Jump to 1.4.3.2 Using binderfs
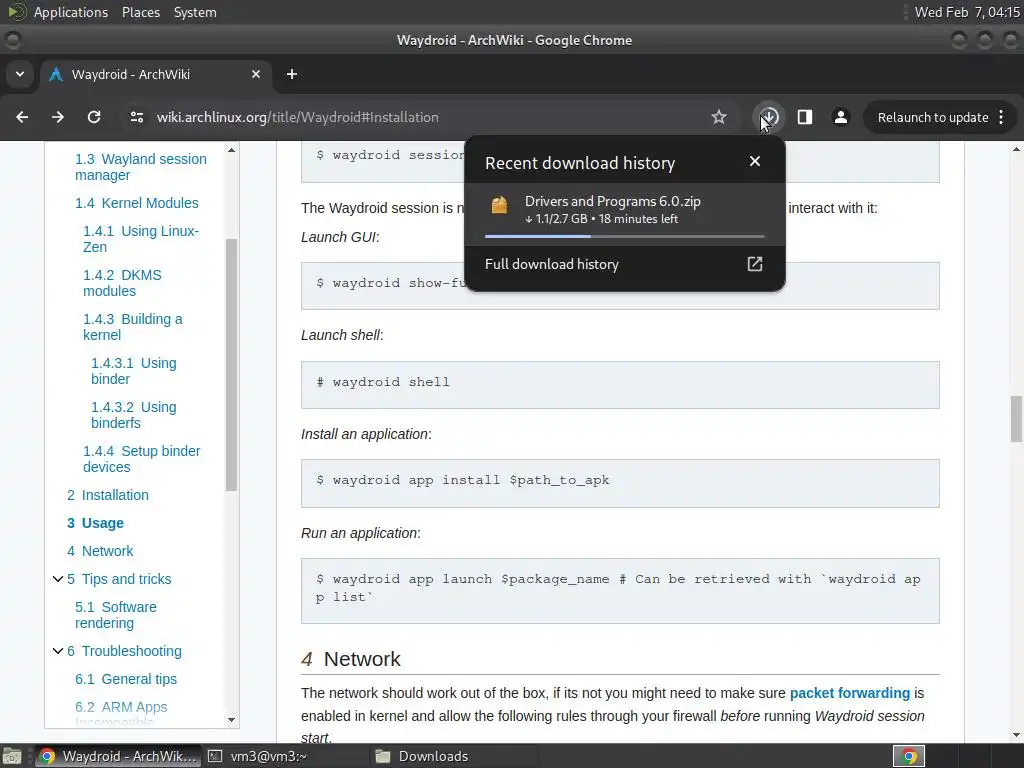Image resolution: width=1024 pixels, height=768 pixels. tap(134, 415)
